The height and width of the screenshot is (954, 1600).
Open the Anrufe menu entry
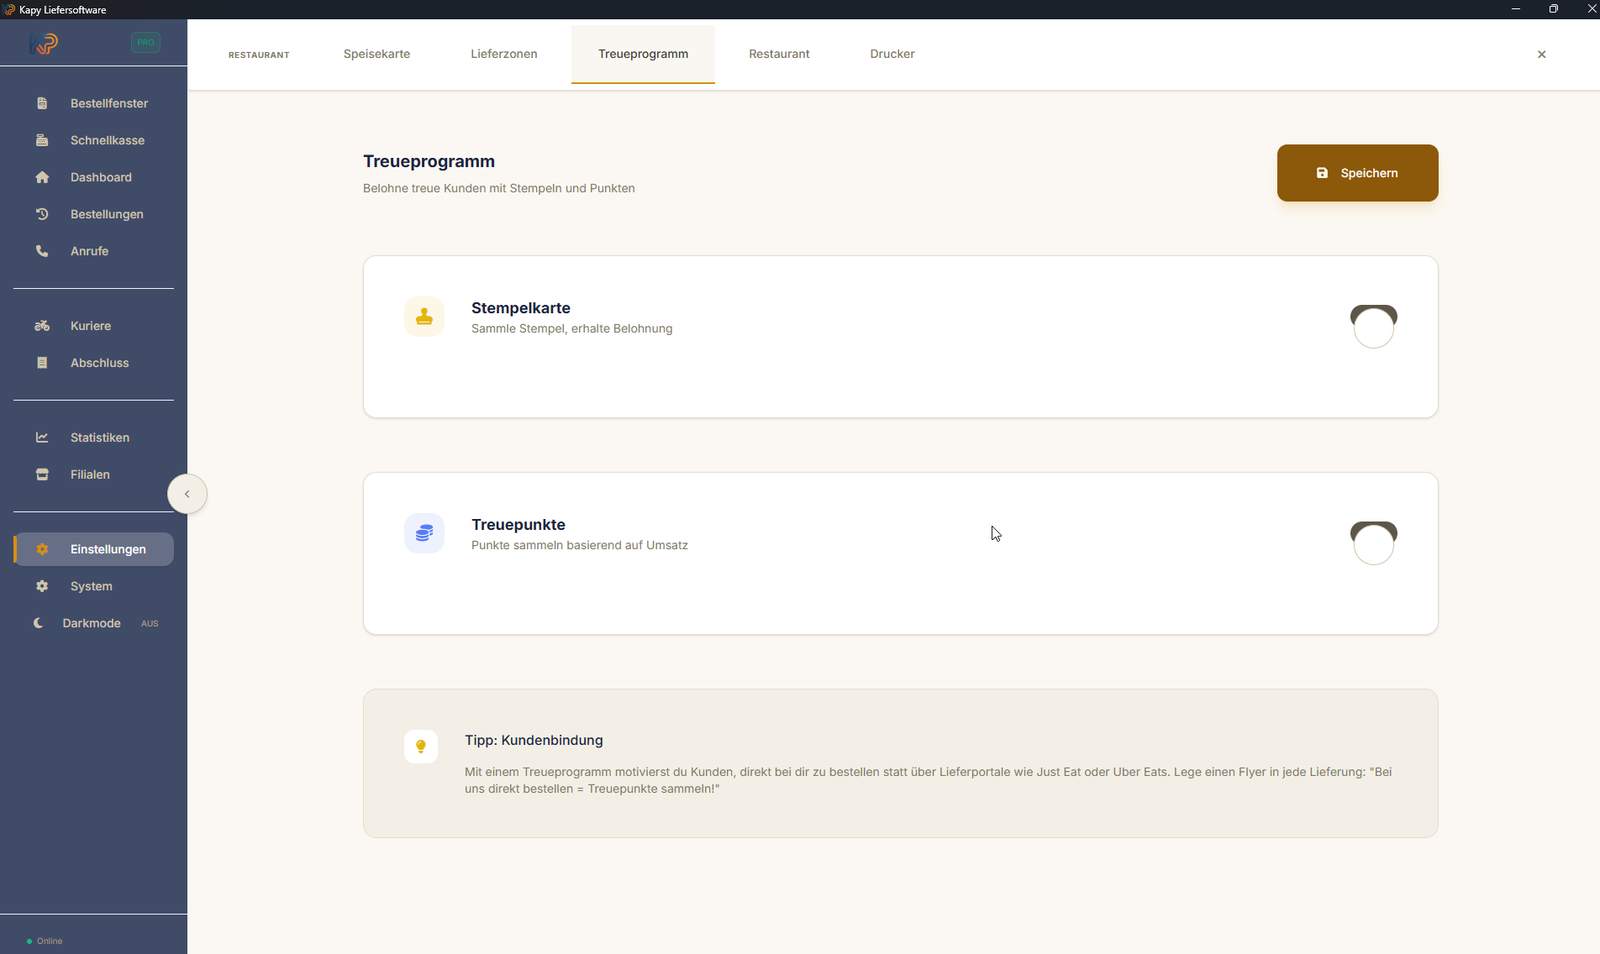pos(94,251)
